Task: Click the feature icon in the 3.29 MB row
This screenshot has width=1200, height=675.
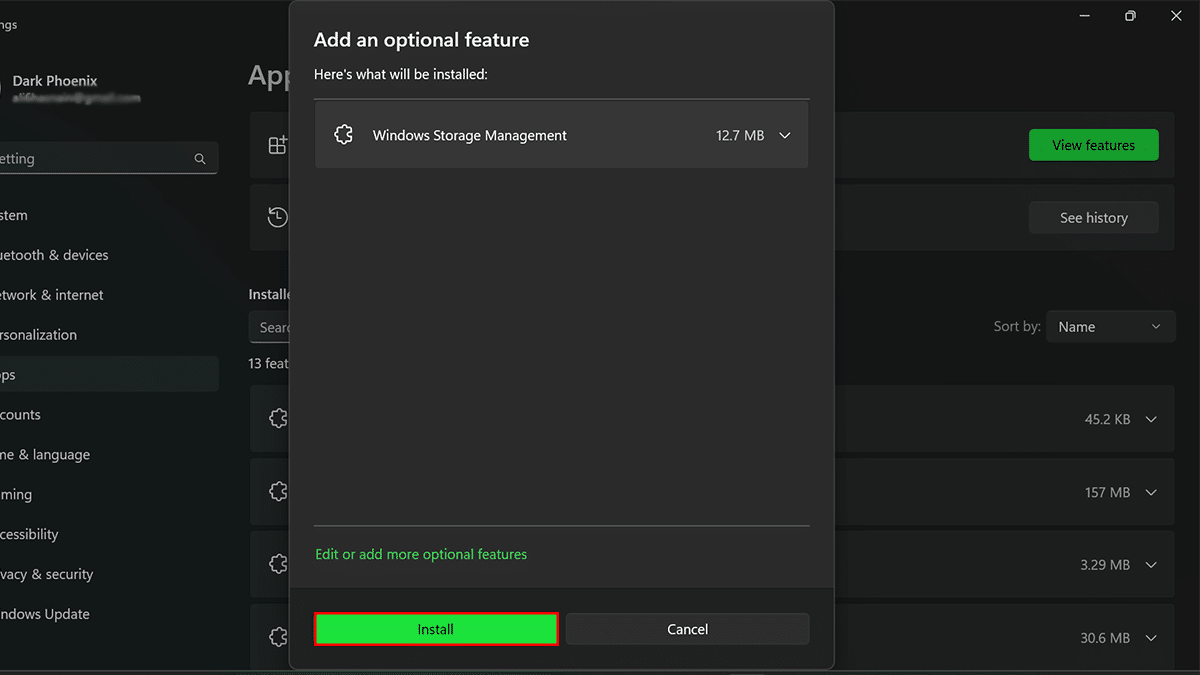Action: tap(278, 565)
